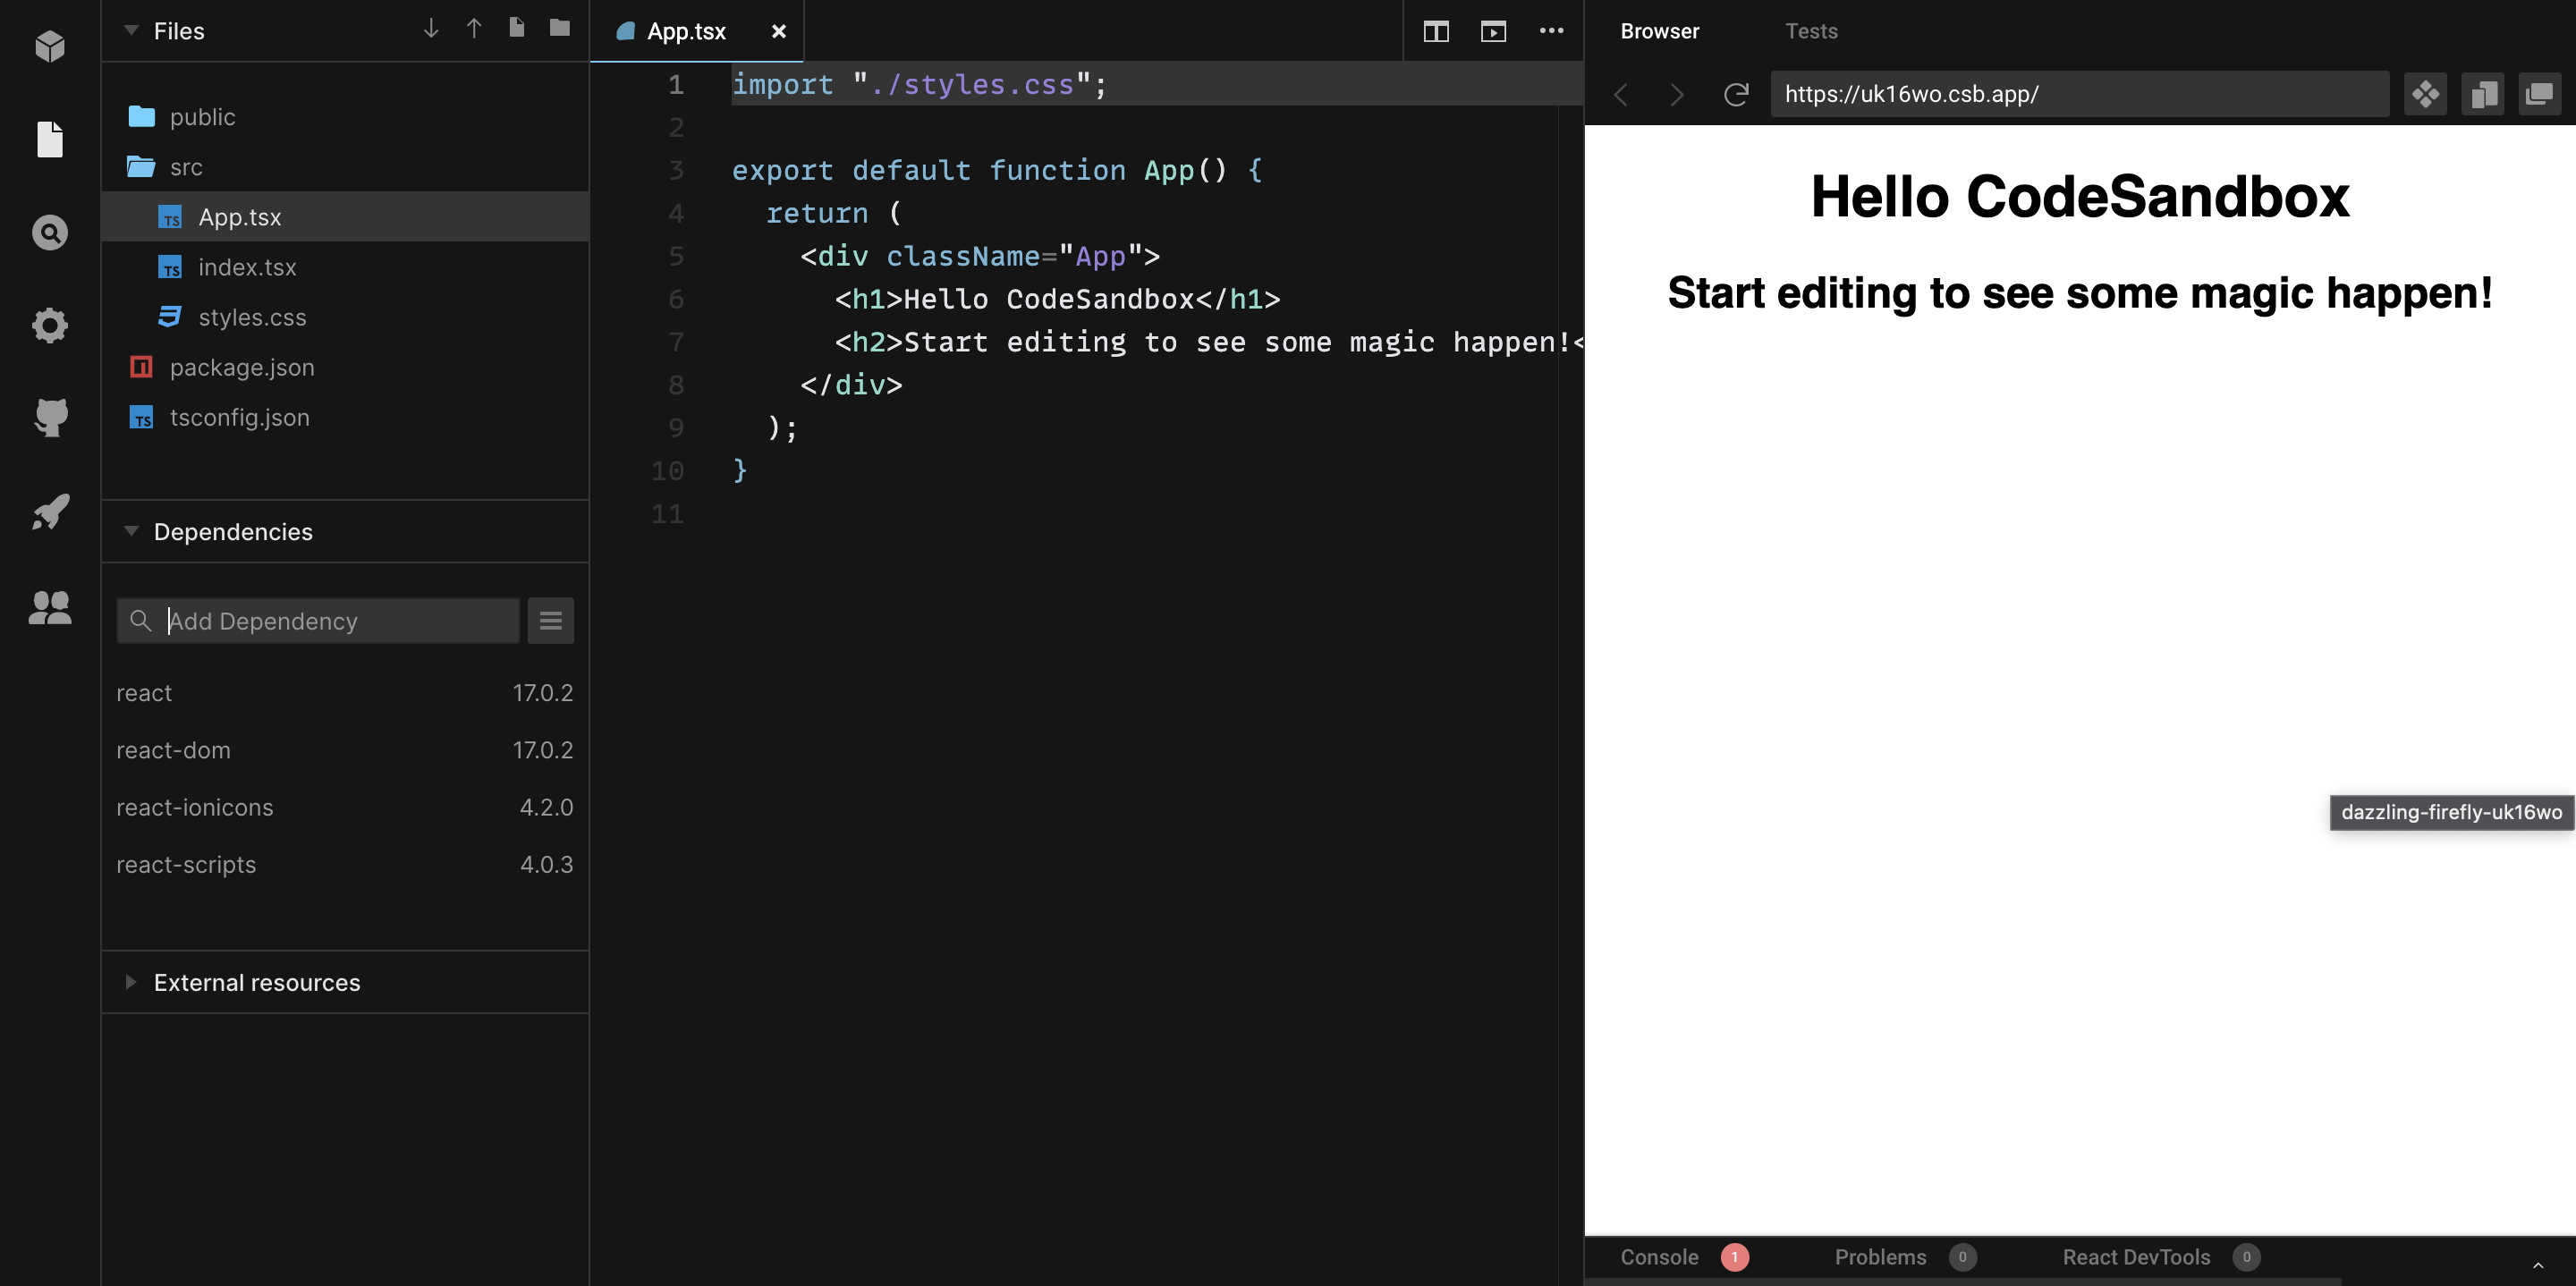Switch to the Tests tab
The image size is (2576, 1286).
(1811, 31)
